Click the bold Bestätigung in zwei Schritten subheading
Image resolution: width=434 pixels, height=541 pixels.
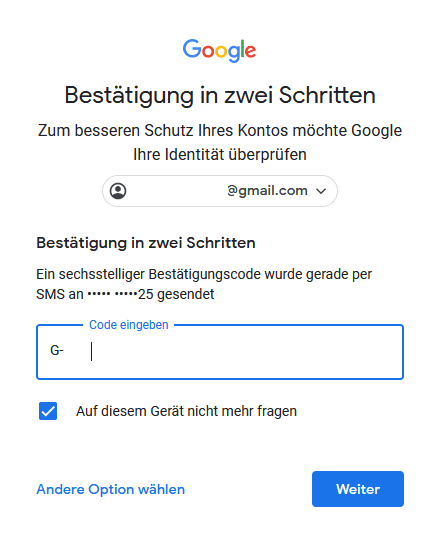146,243
